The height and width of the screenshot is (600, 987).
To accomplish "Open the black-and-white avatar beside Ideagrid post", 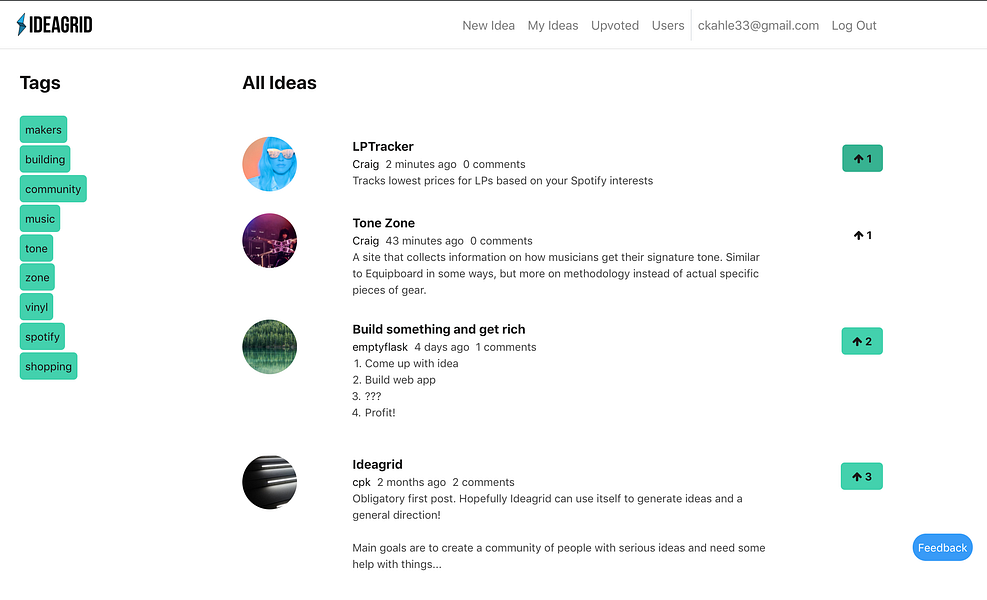I will click(269, 482).
